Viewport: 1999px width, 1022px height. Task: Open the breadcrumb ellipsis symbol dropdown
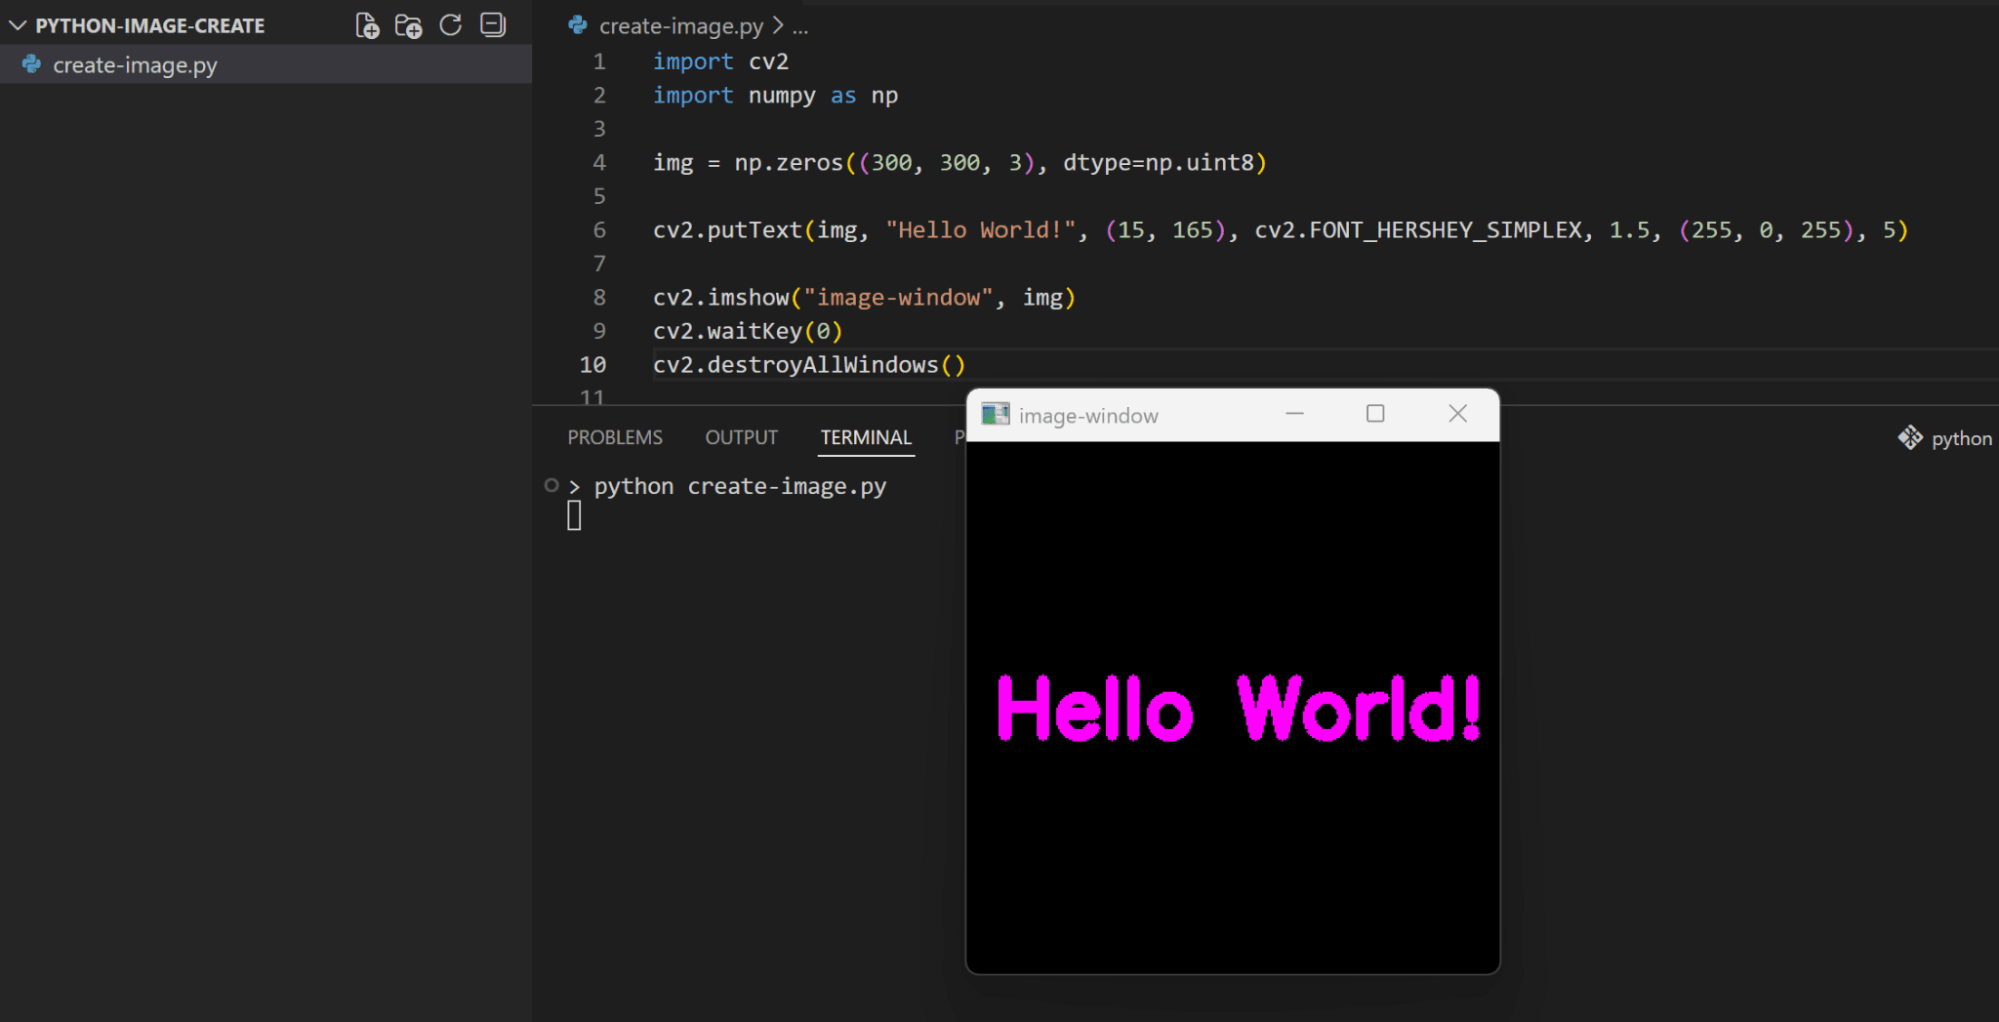click(x=800, y=27)
